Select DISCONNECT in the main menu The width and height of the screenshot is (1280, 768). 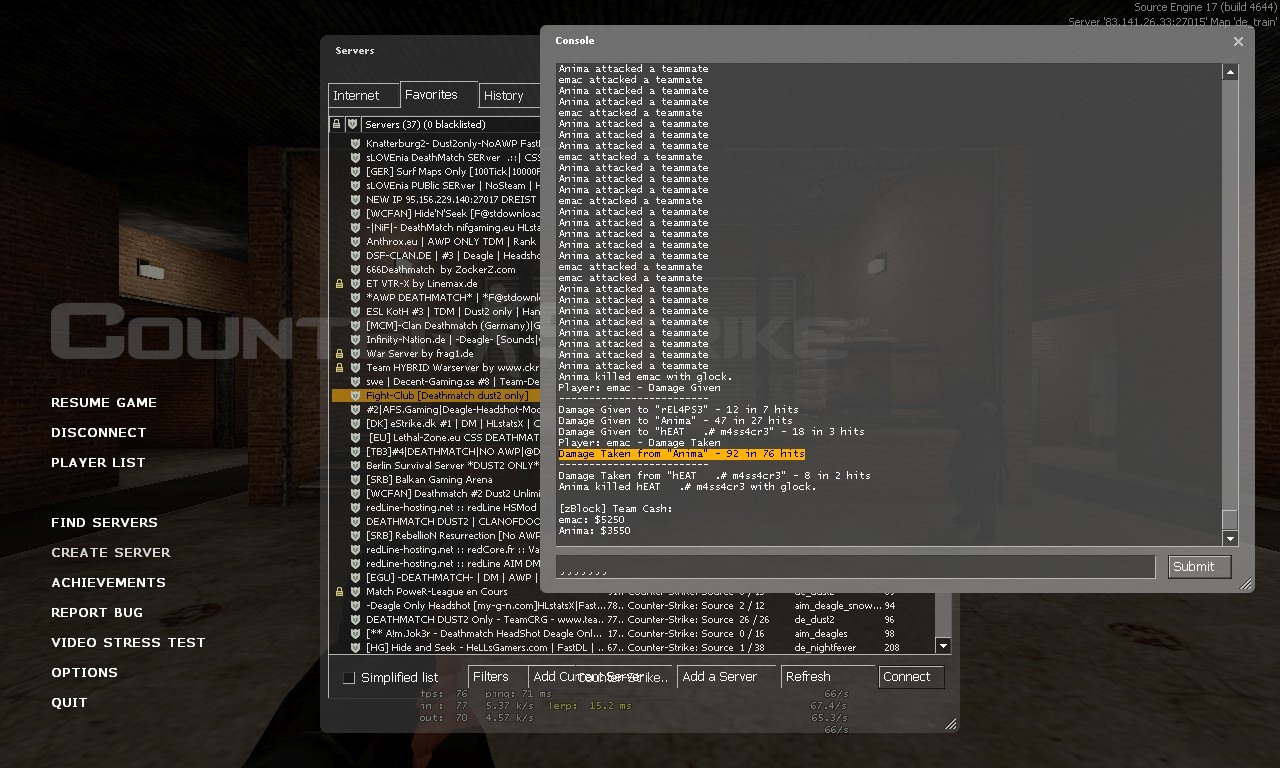pos(99,433)
